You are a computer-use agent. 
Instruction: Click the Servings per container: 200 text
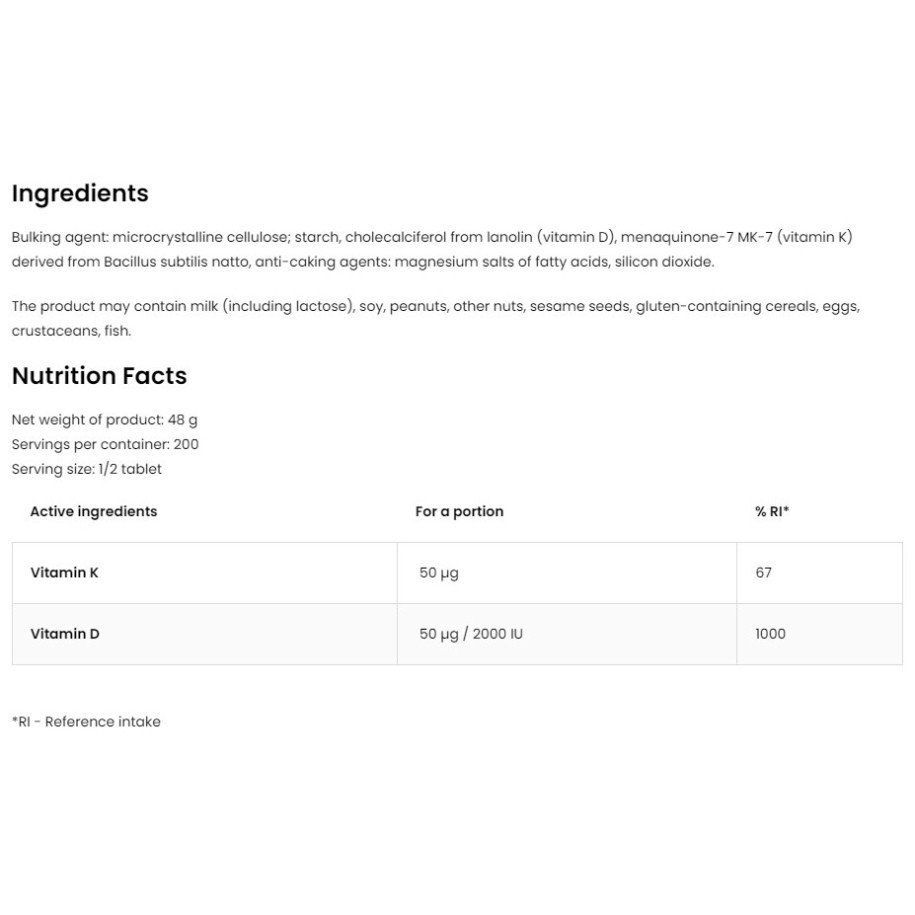(x=105, y=445)
